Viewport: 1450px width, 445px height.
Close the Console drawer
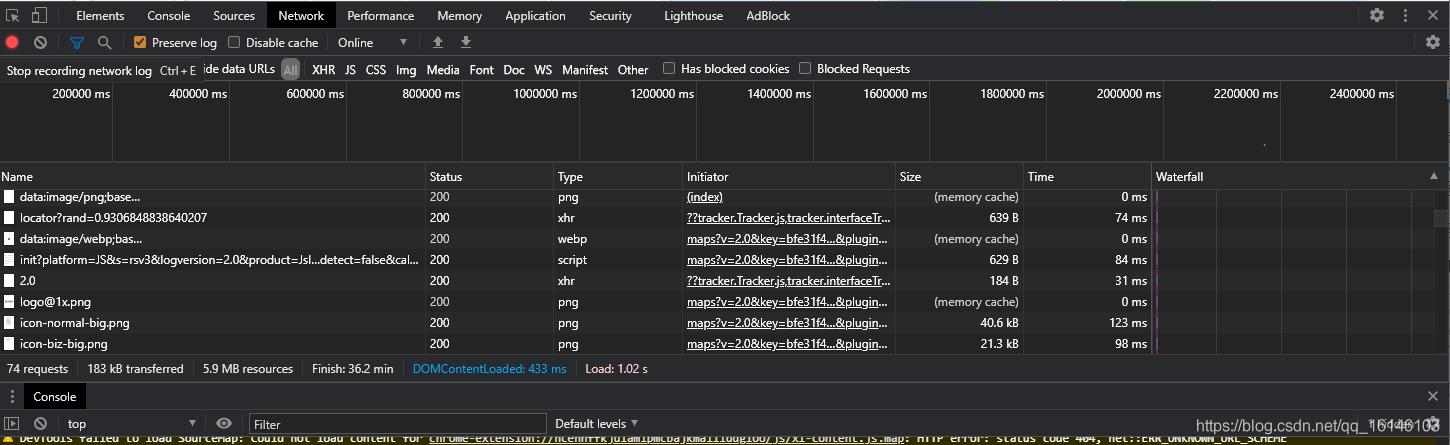click(1433, 397)
